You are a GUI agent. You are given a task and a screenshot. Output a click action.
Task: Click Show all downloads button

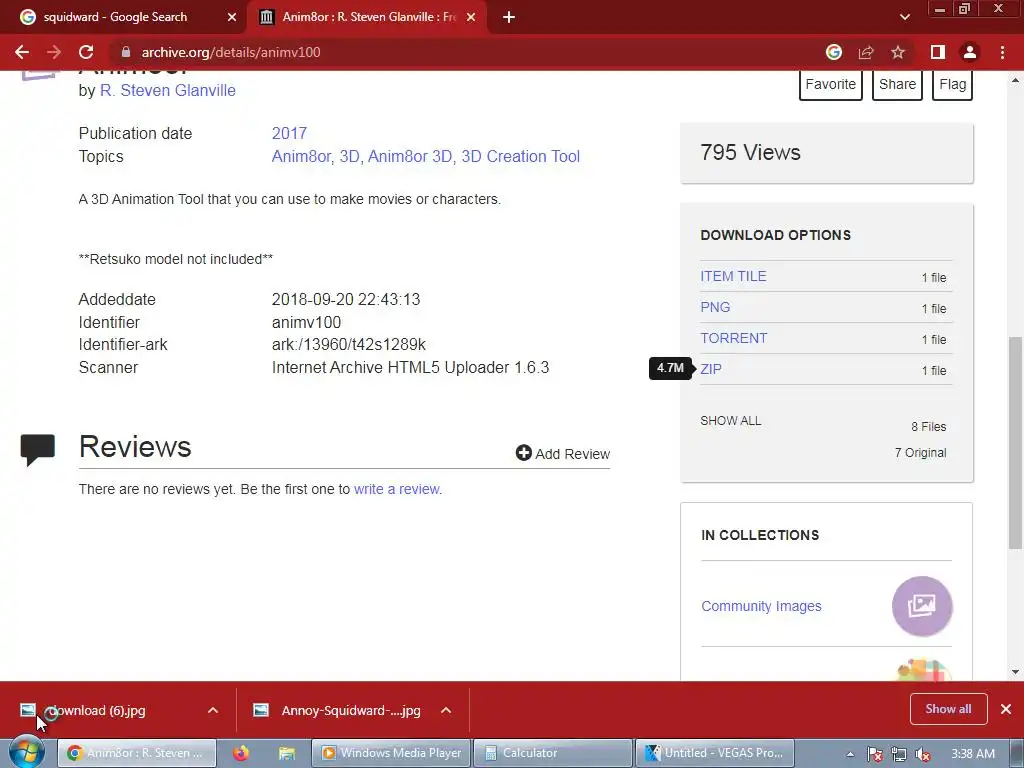click(948, 709)
